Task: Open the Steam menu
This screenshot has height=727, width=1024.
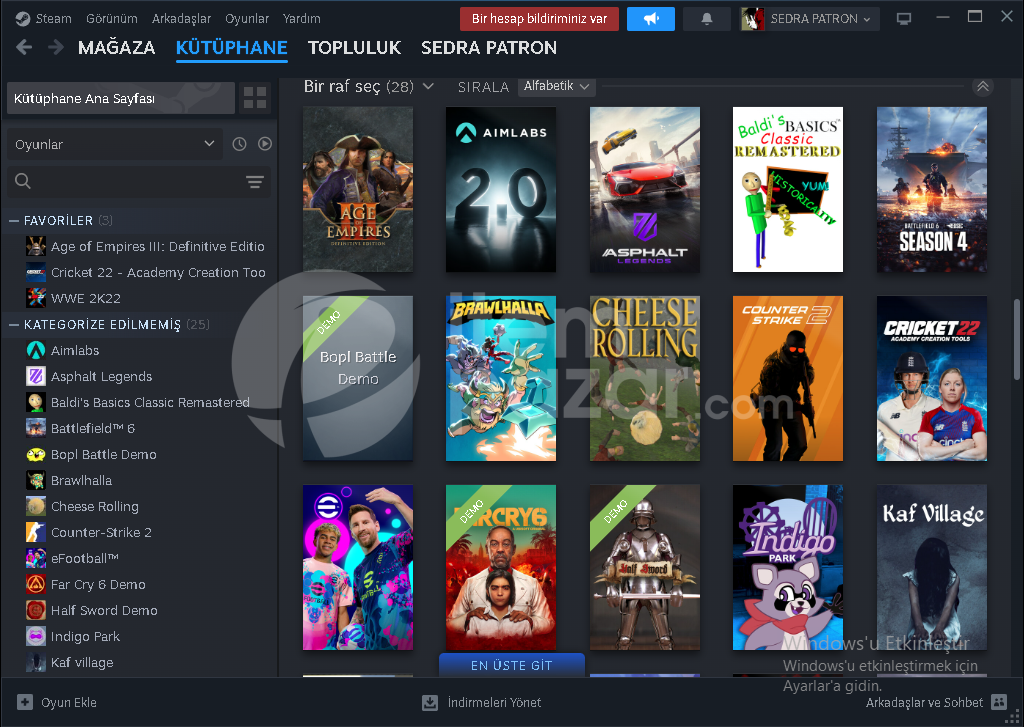Action: pos(54,19)
